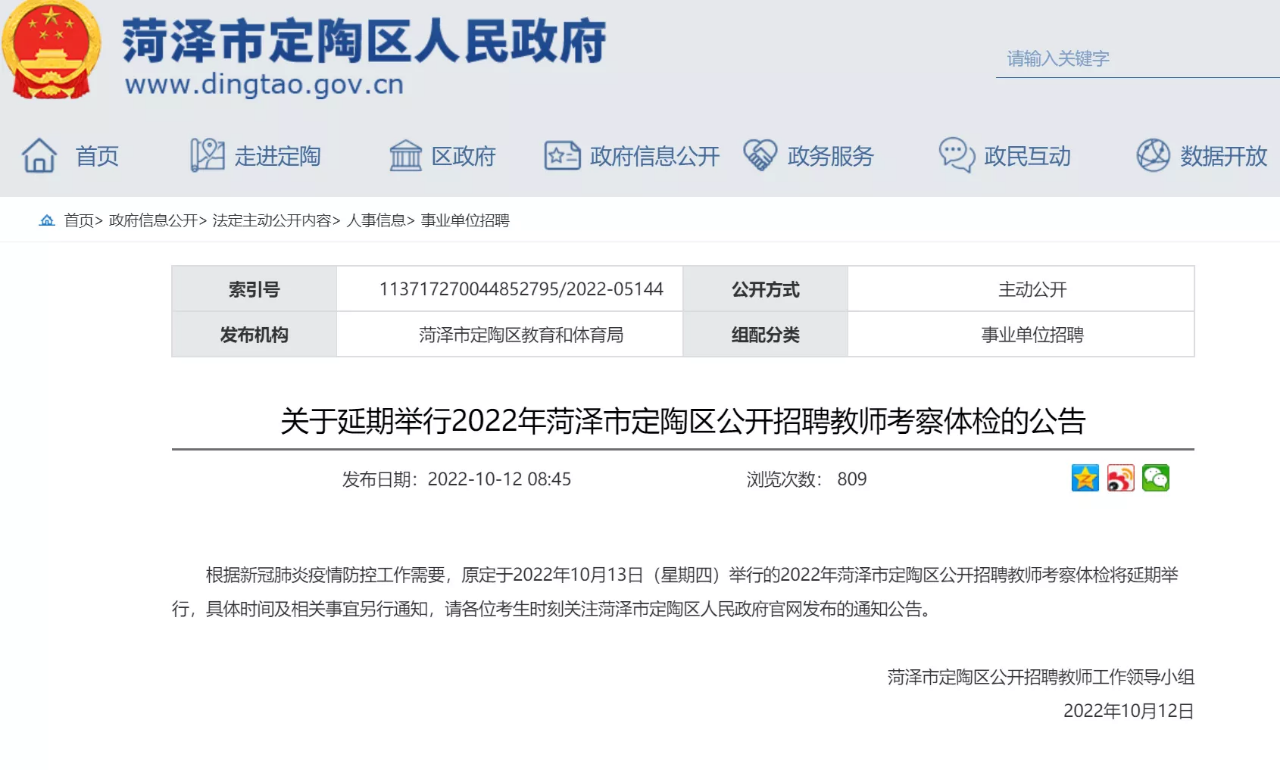Click the home house icon
The image size is (1280, 770).
click(x=40, y=156)
